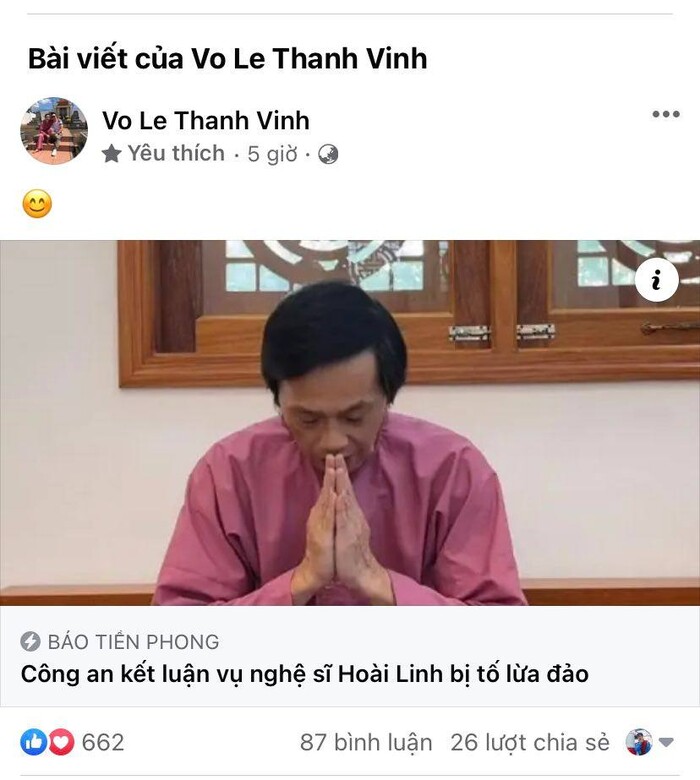The height and width of the screenshot is (780, 700).
Task: Click the 5 giờ timestamp
Action: [x=273, y=154]
